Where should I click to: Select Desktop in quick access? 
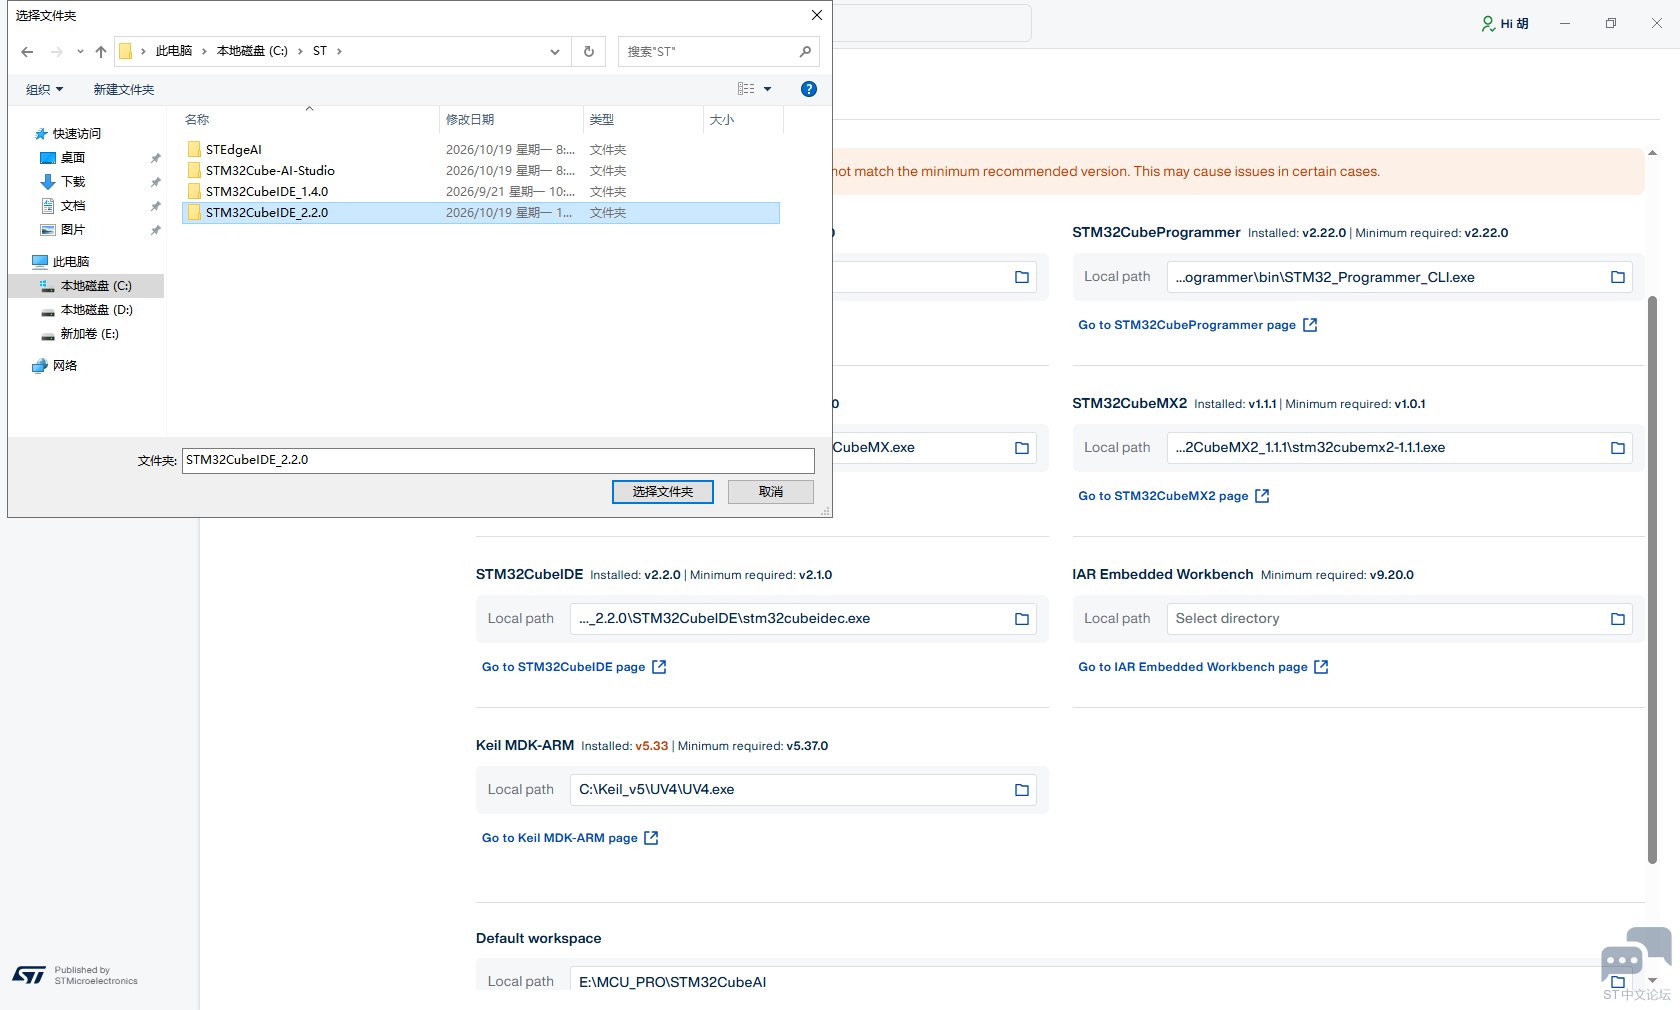pyautogui.click(x=73, y=158)
